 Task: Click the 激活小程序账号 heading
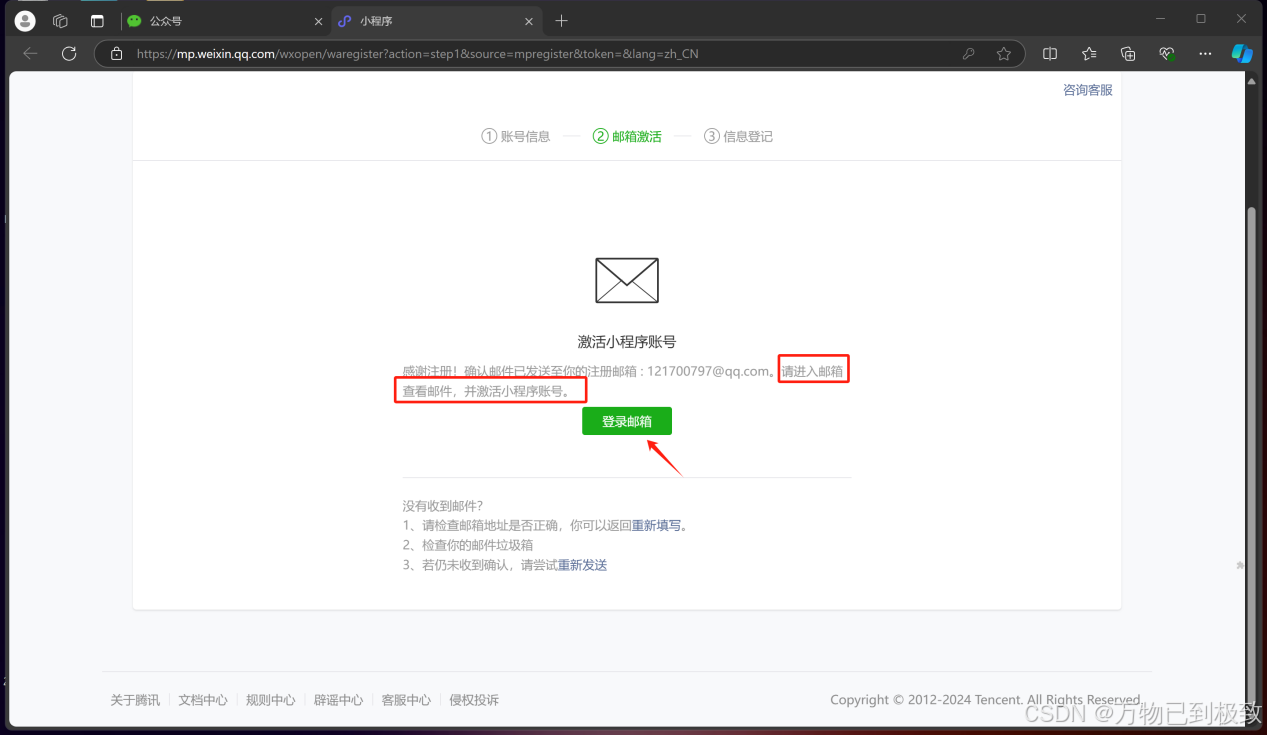pos(627,342)
